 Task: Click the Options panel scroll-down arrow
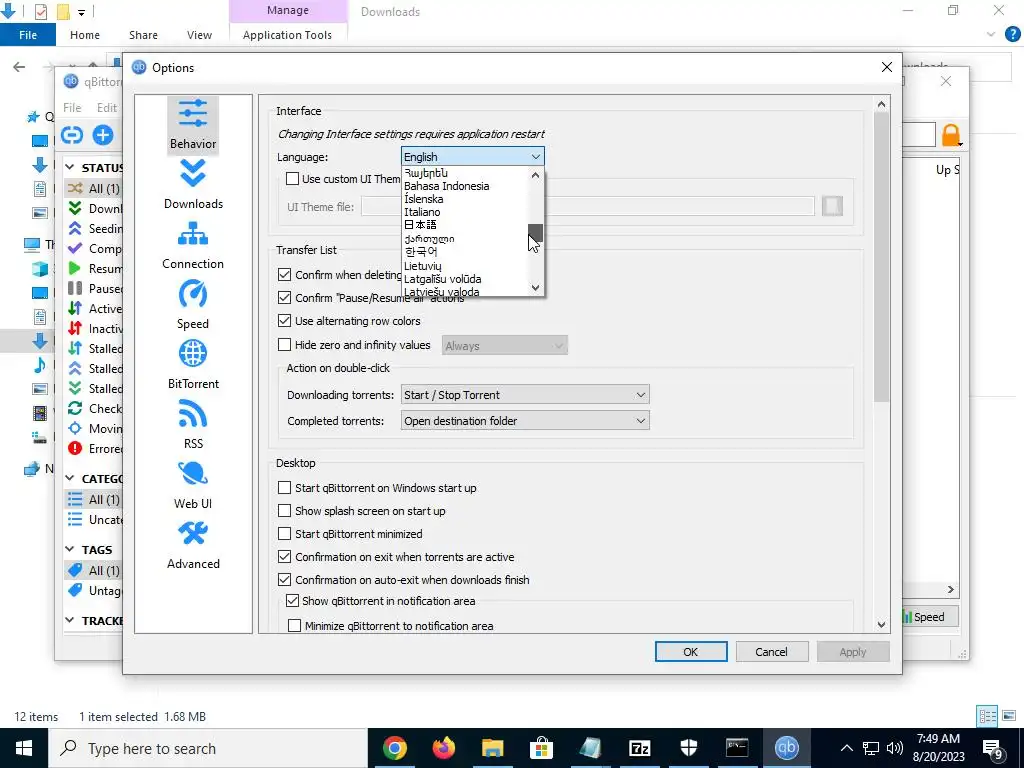pyautogui.click(x=881, y=625)
